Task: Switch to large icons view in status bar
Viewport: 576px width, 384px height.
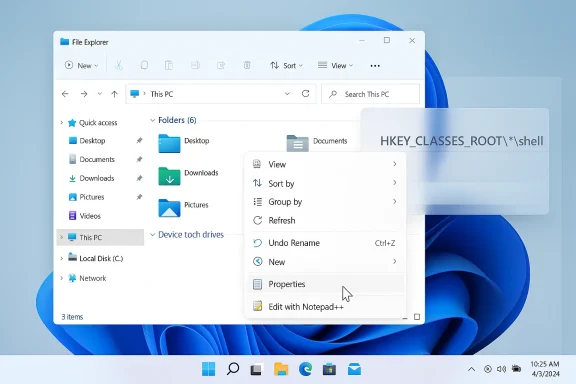Action: 417,317
